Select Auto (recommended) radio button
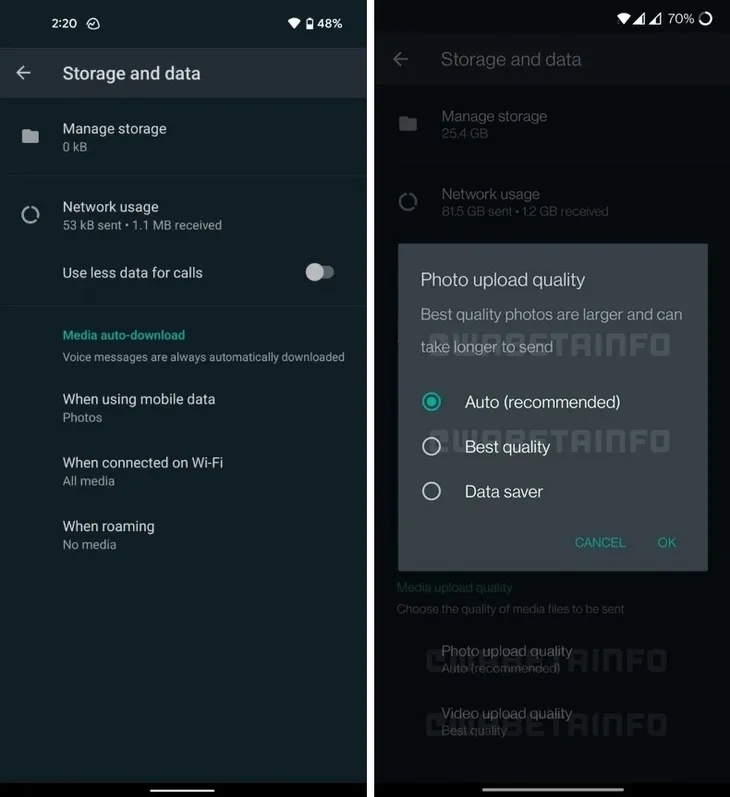730x797 pixels. tap(432, 402)
